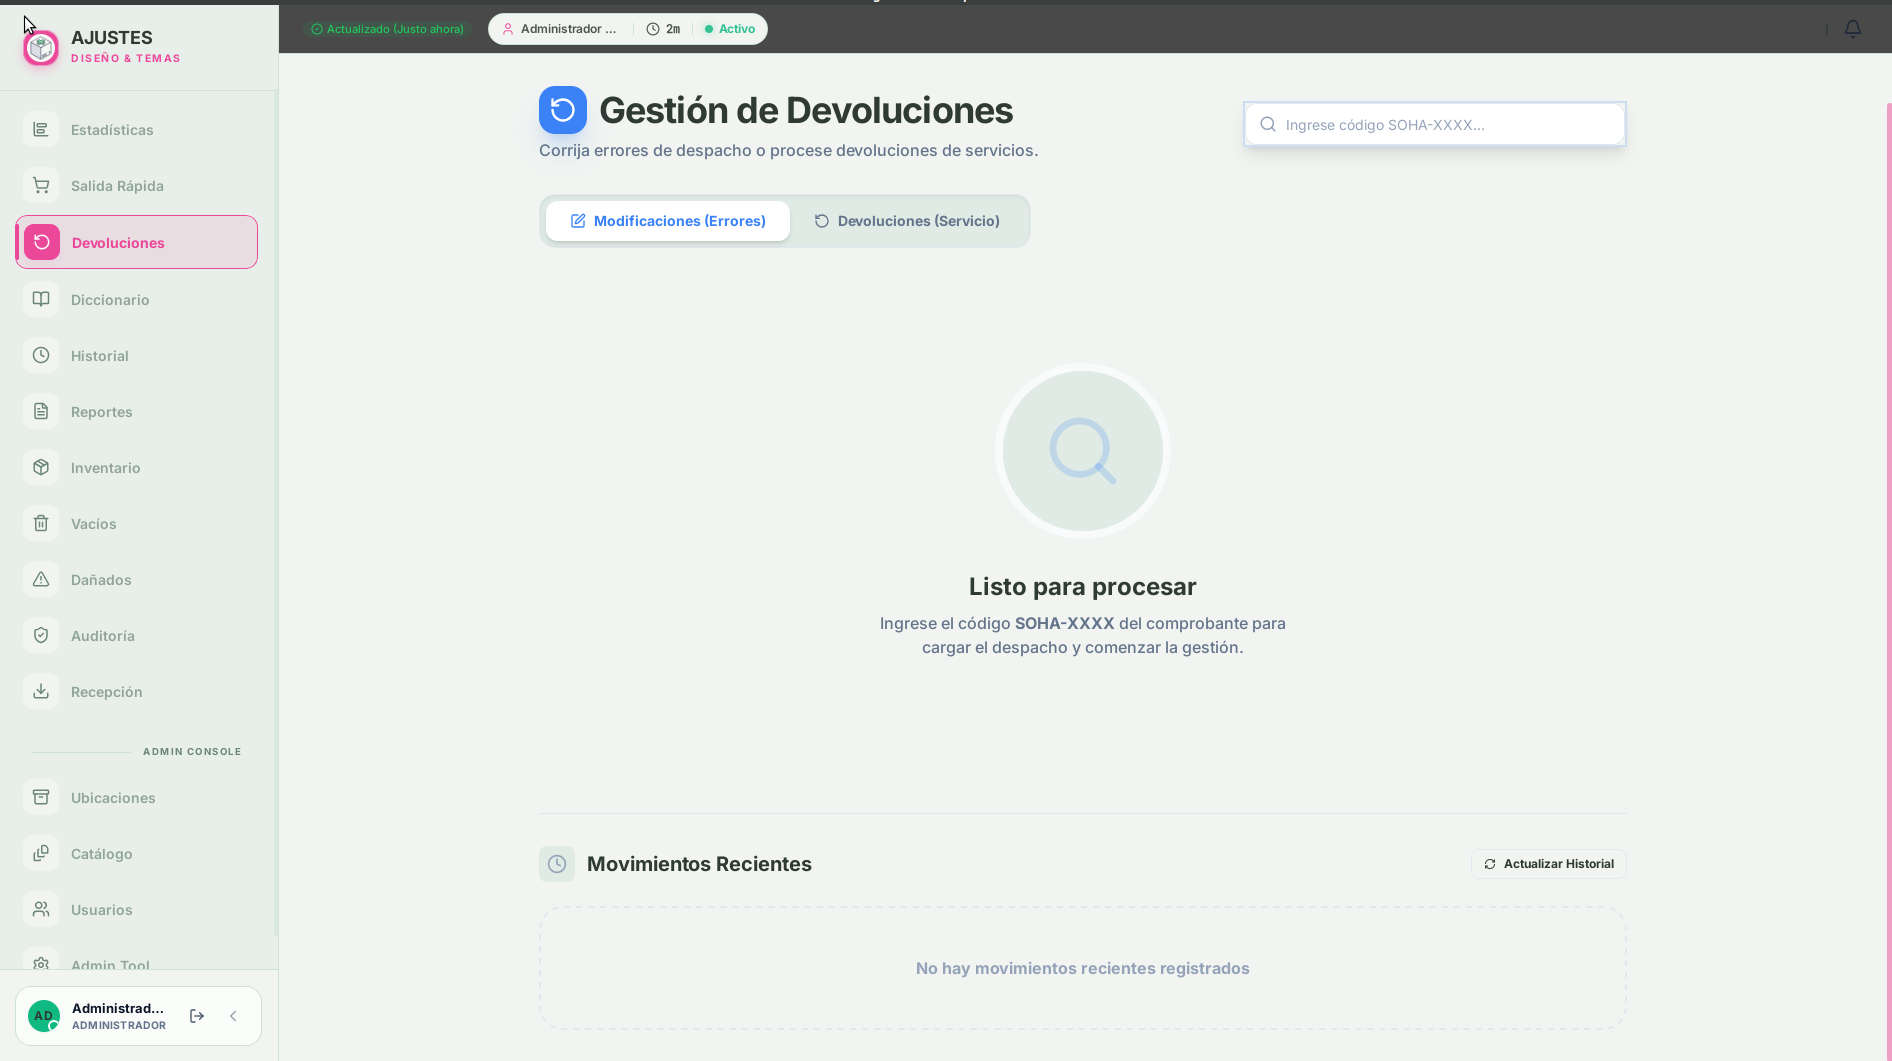
Task: Click the Actualizado (Justo ahora) badge
Action: (387, 29)
